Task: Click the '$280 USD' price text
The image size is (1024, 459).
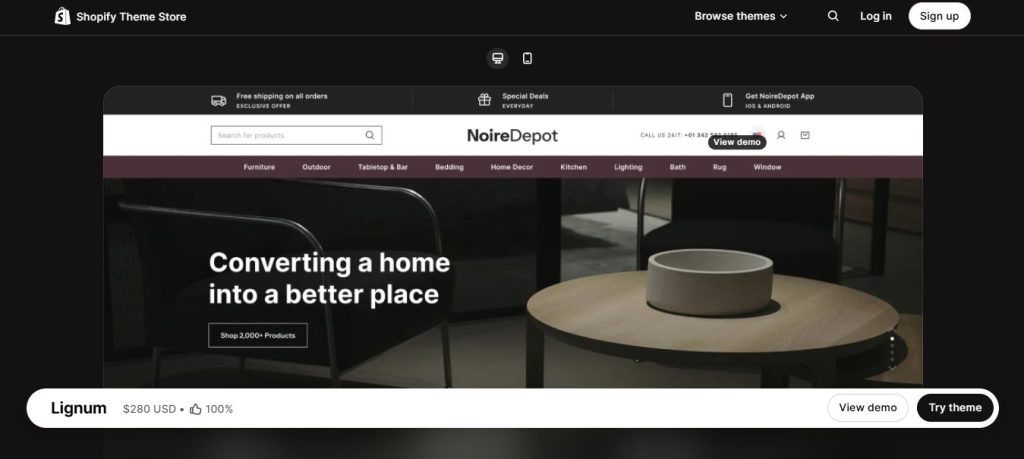Action: [150, 409]
